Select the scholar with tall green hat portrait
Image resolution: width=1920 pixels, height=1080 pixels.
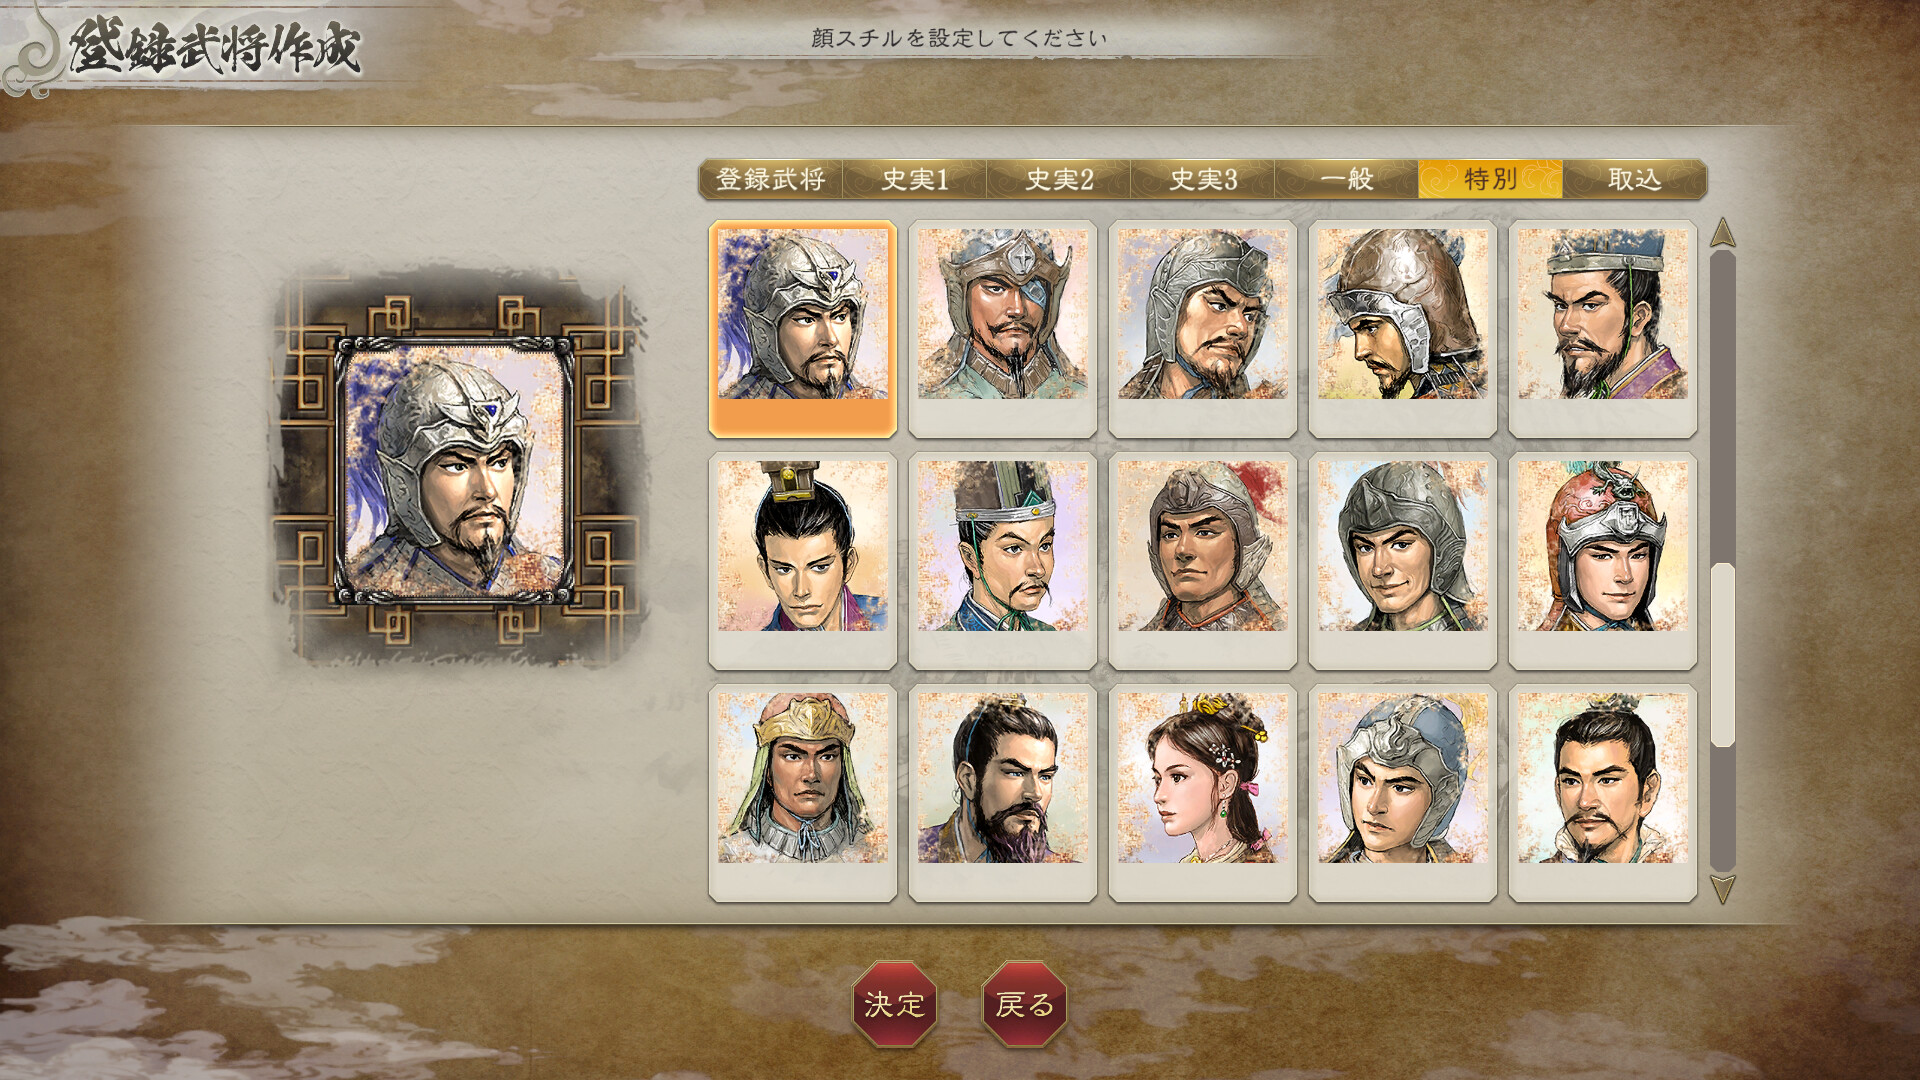pyautogui.click(x=1003, y=561)
